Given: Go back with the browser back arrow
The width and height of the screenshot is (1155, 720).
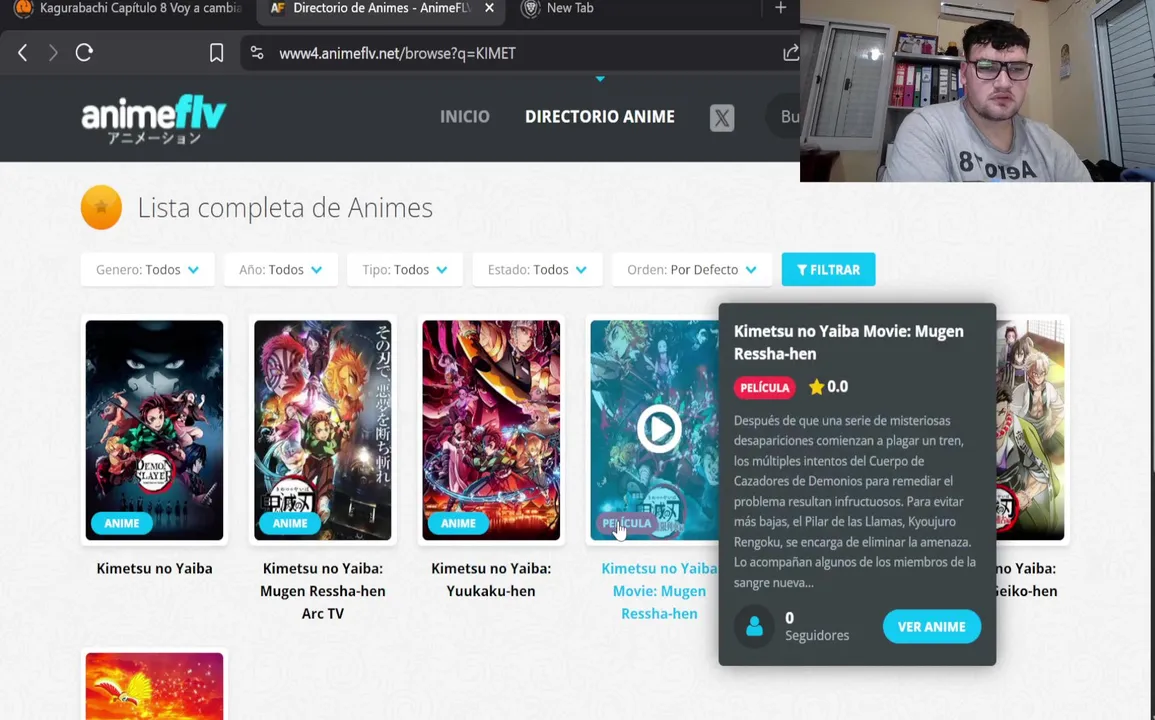Looking at the screenshot, I should (23, 53).
